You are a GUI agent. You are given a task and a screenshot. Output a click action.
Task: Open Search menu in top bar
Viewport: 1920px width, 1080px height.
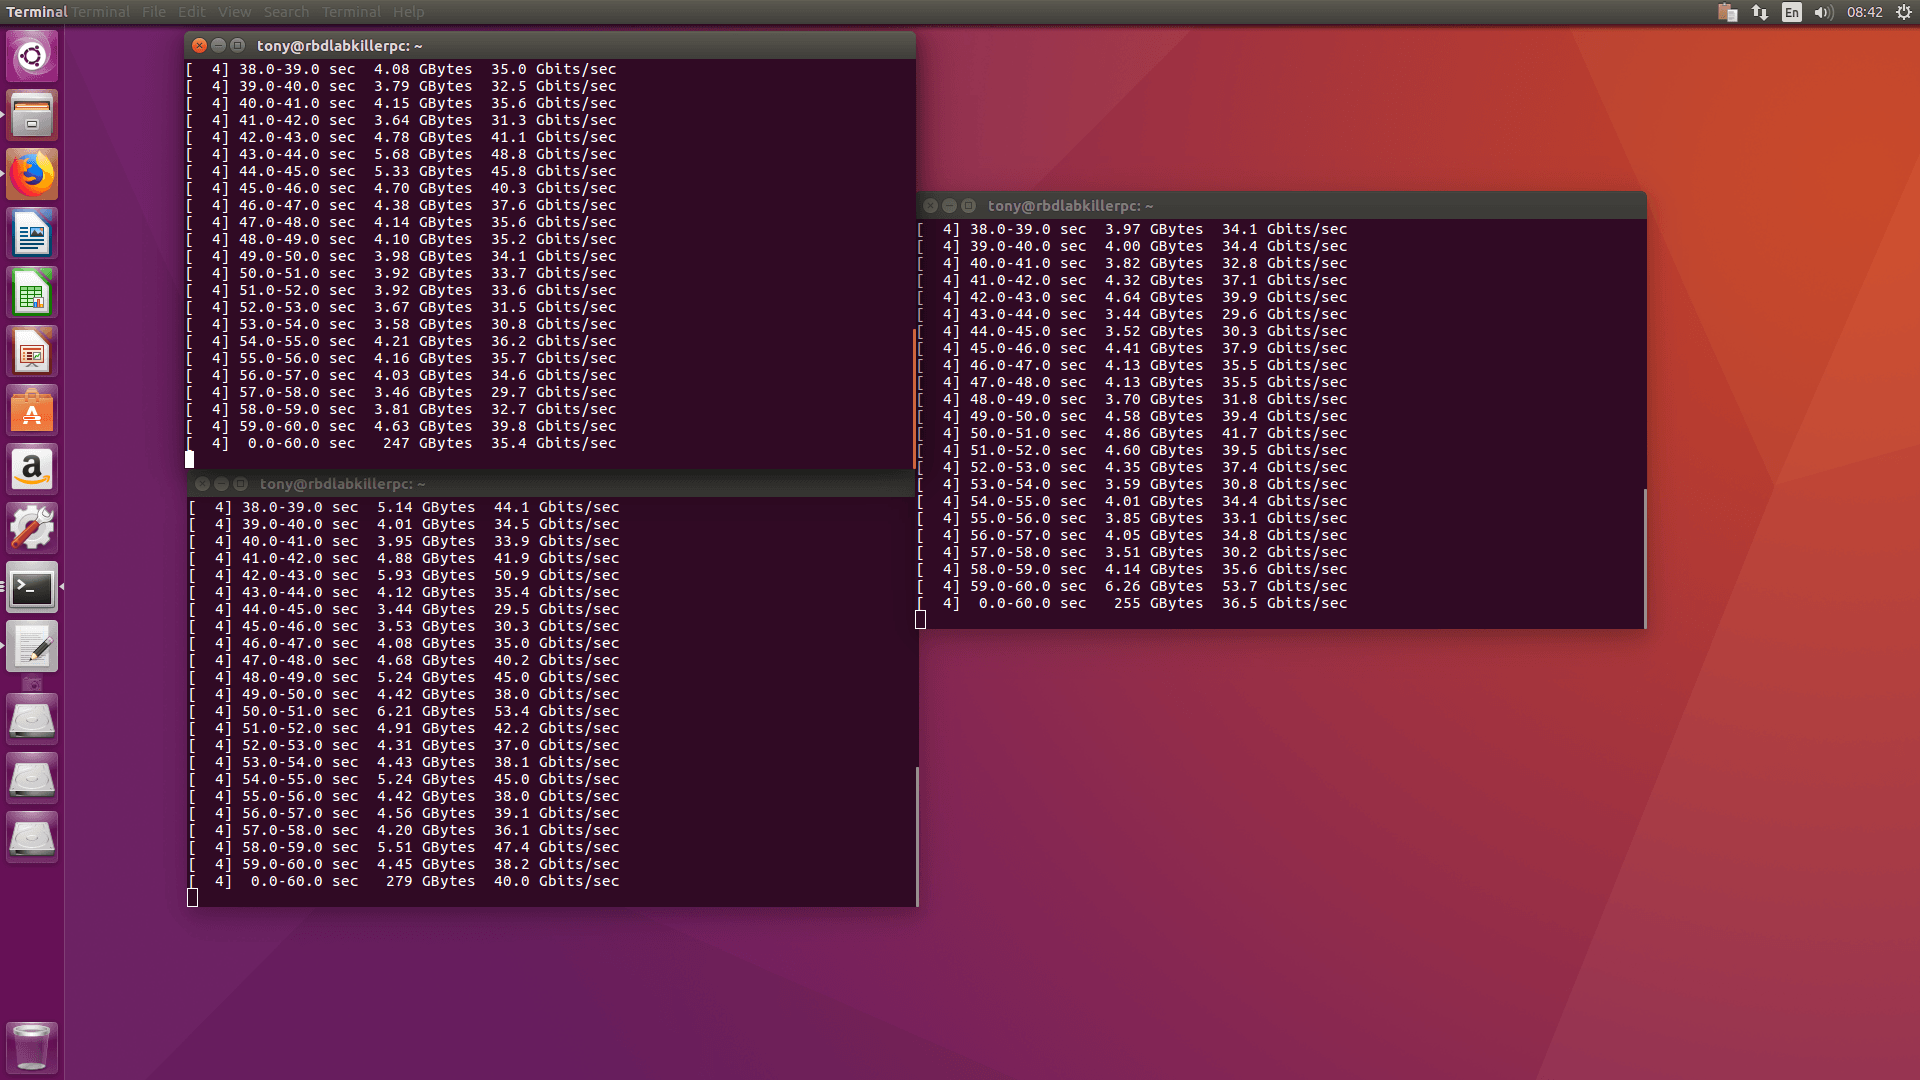[x=286, y=12]
